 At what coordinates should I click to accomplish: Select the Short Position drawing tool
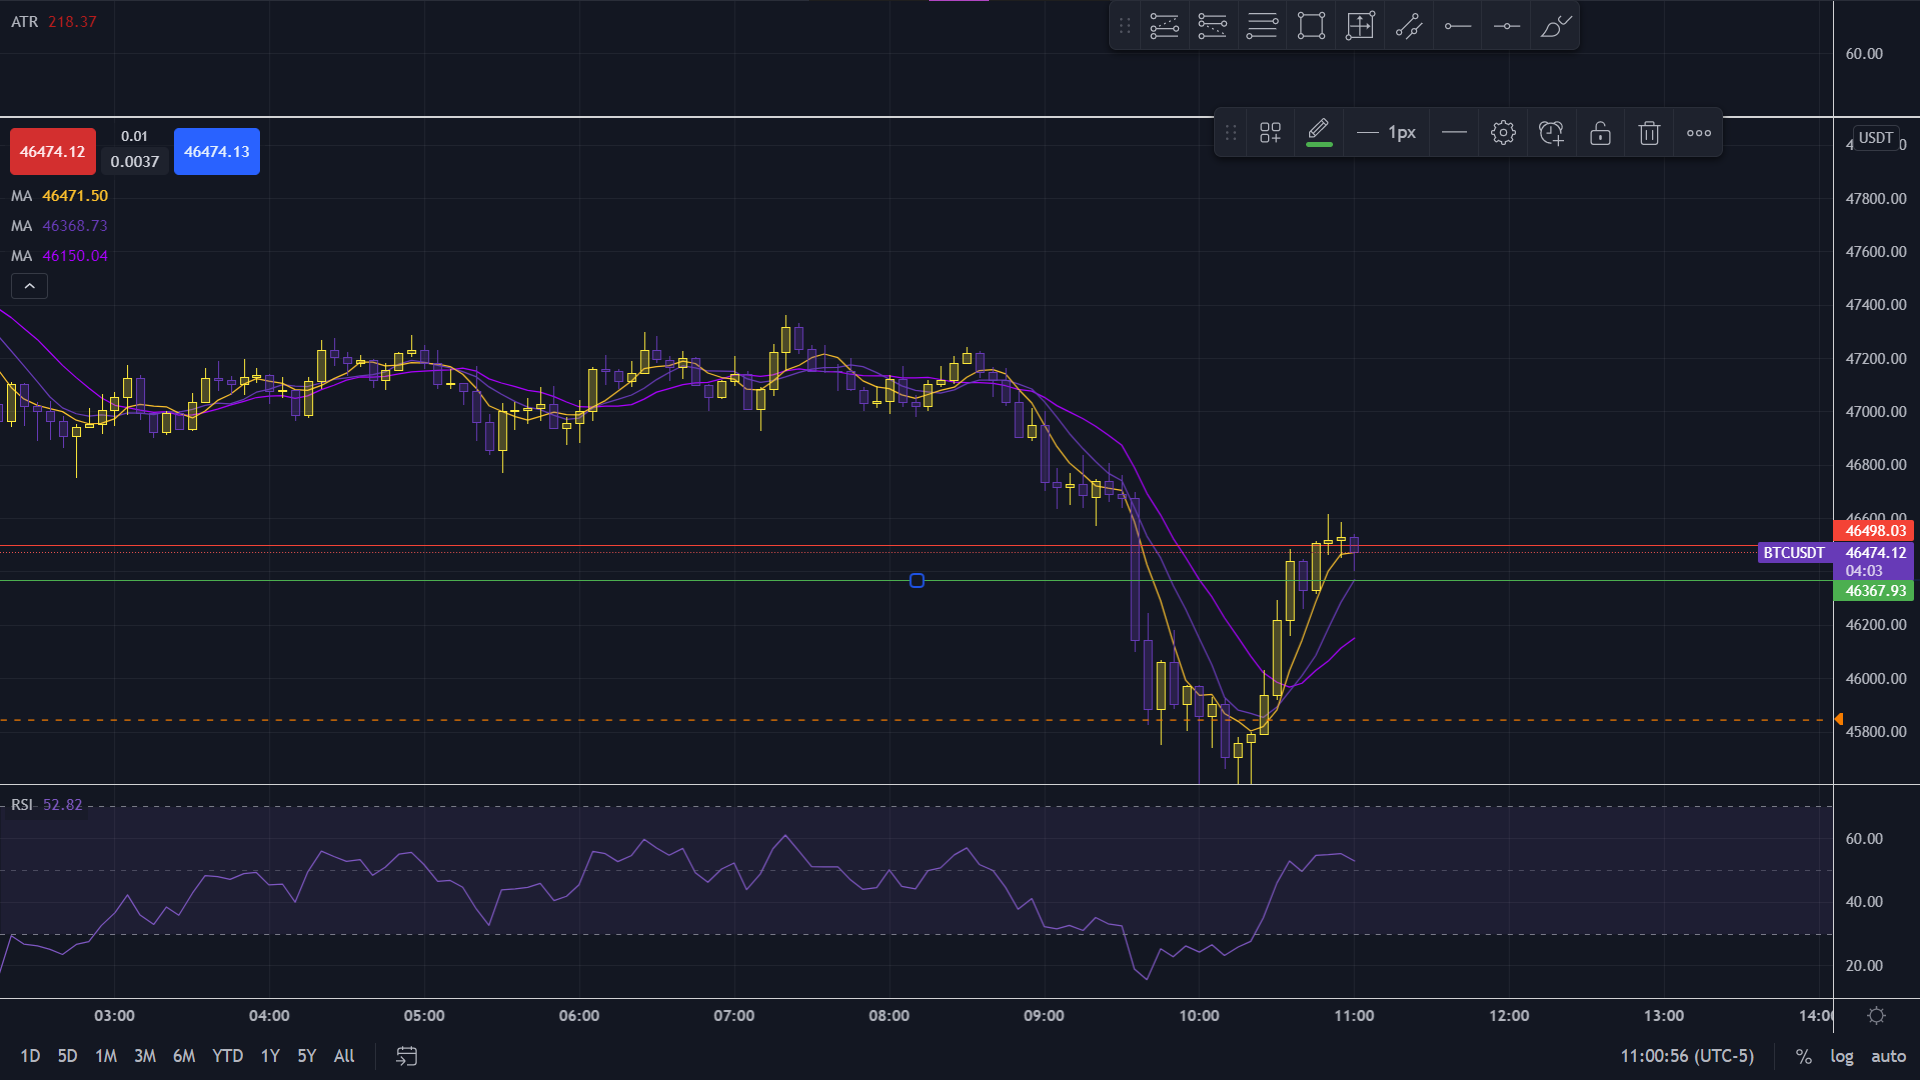point(1213,26)
